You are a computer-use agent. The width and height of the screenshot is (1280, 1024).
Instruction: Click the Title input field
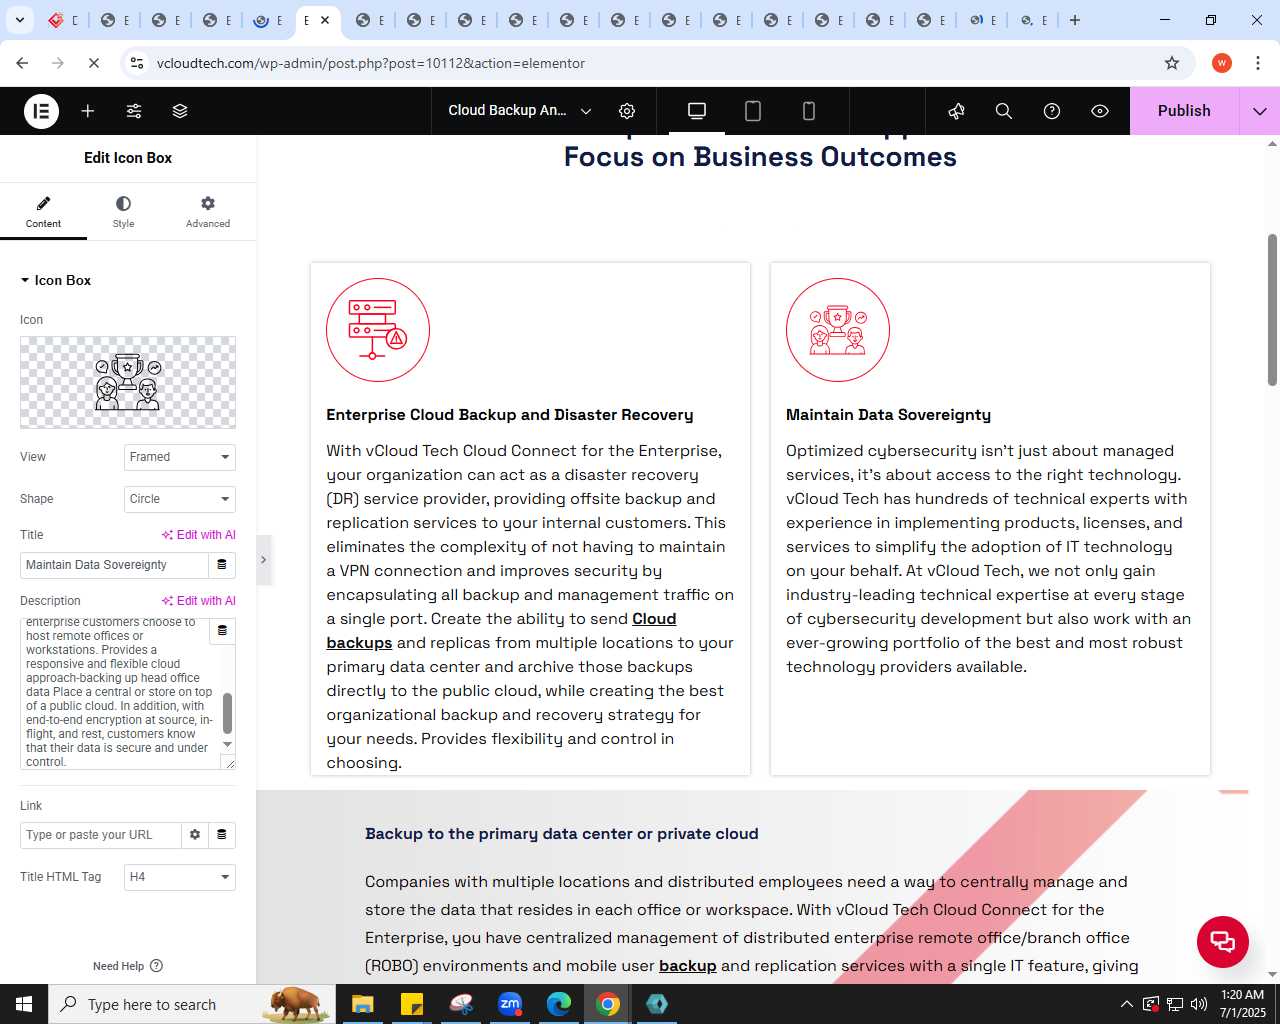[x=114, y=565]
